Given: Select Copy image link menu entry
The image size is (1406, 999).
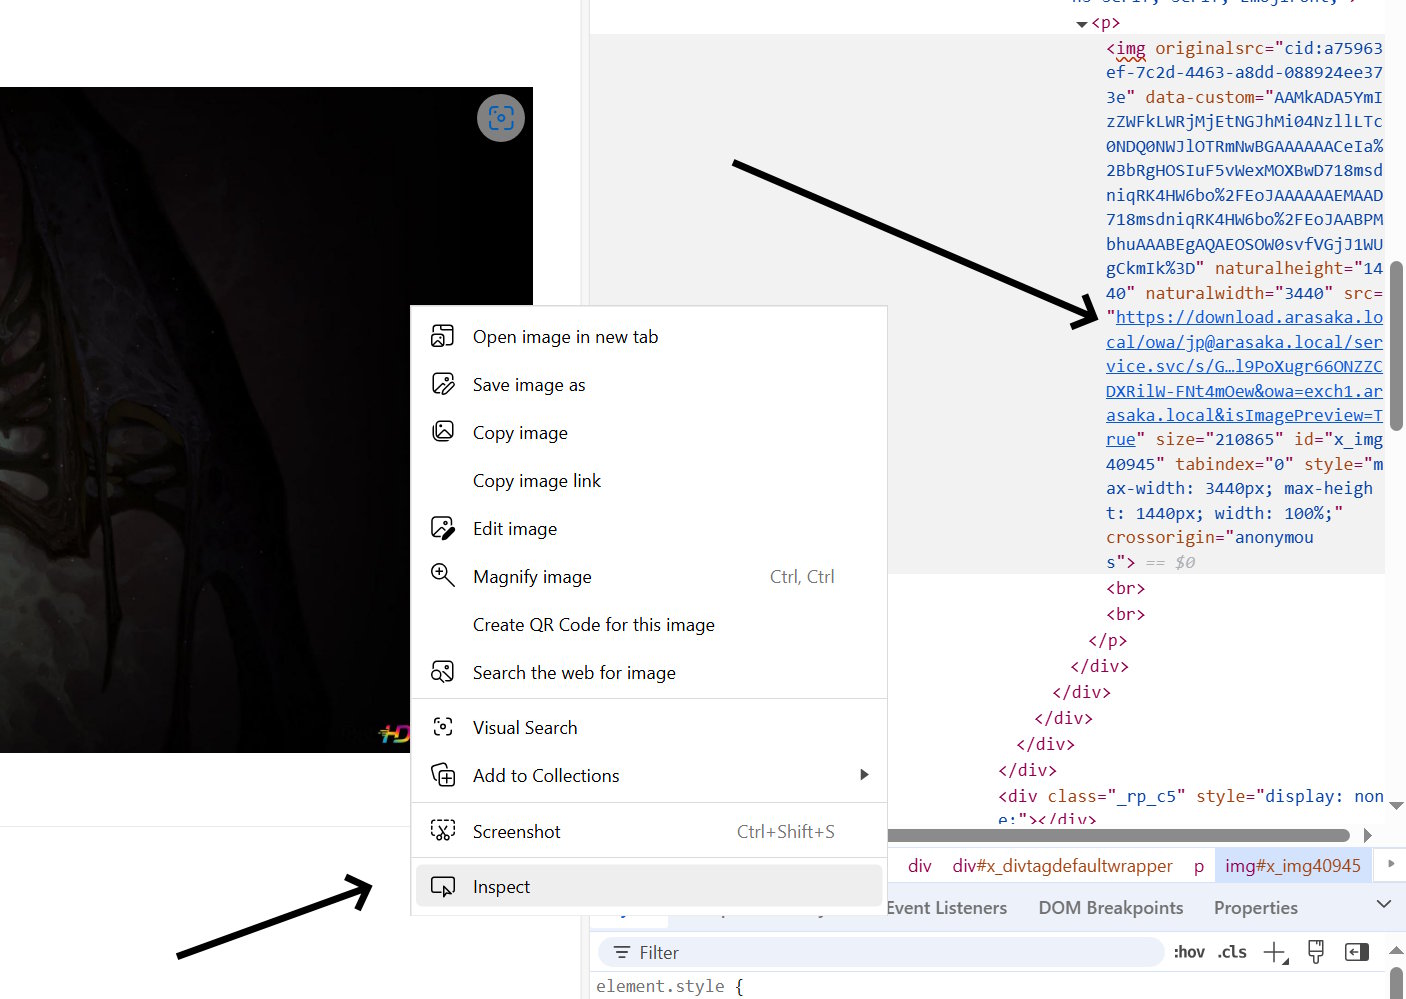Looking at the screenshot, I should 537,481.
